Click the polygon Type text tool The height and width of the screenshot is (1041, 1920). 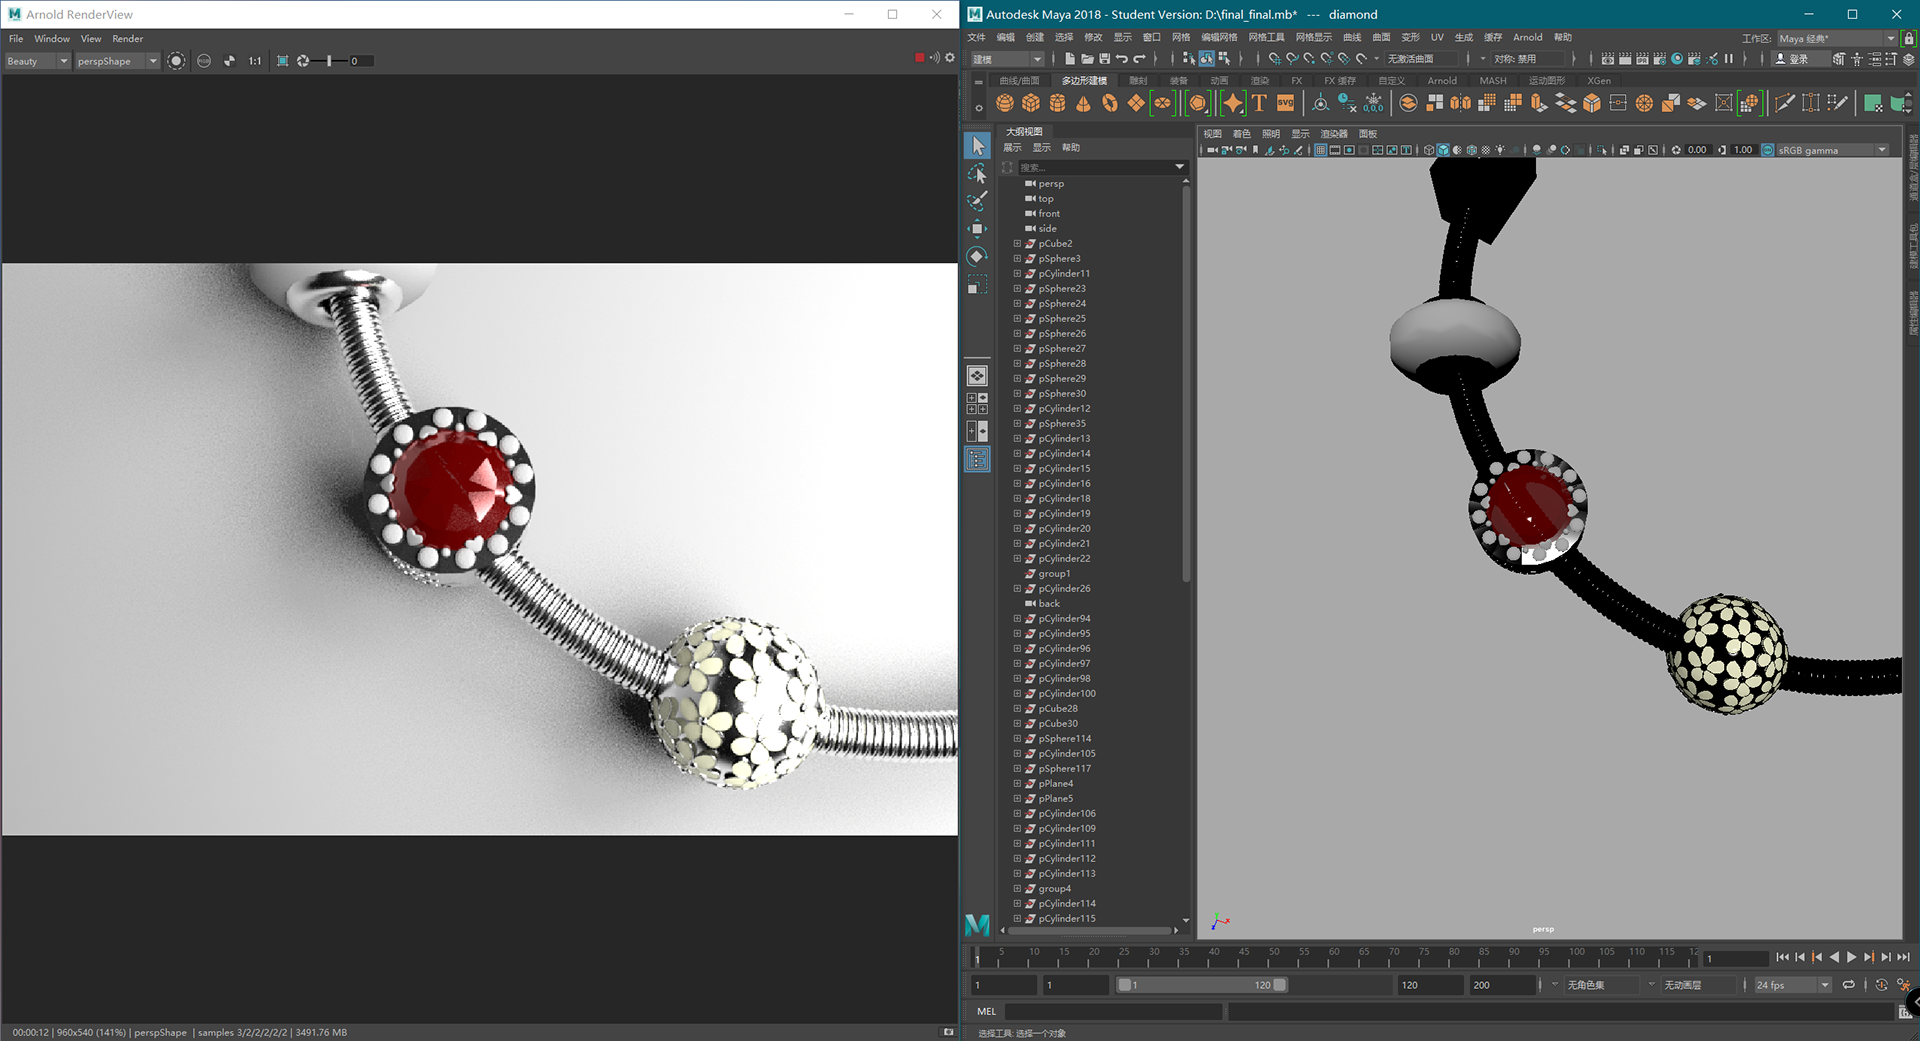pyautogui.click(x=1259, y=103)
